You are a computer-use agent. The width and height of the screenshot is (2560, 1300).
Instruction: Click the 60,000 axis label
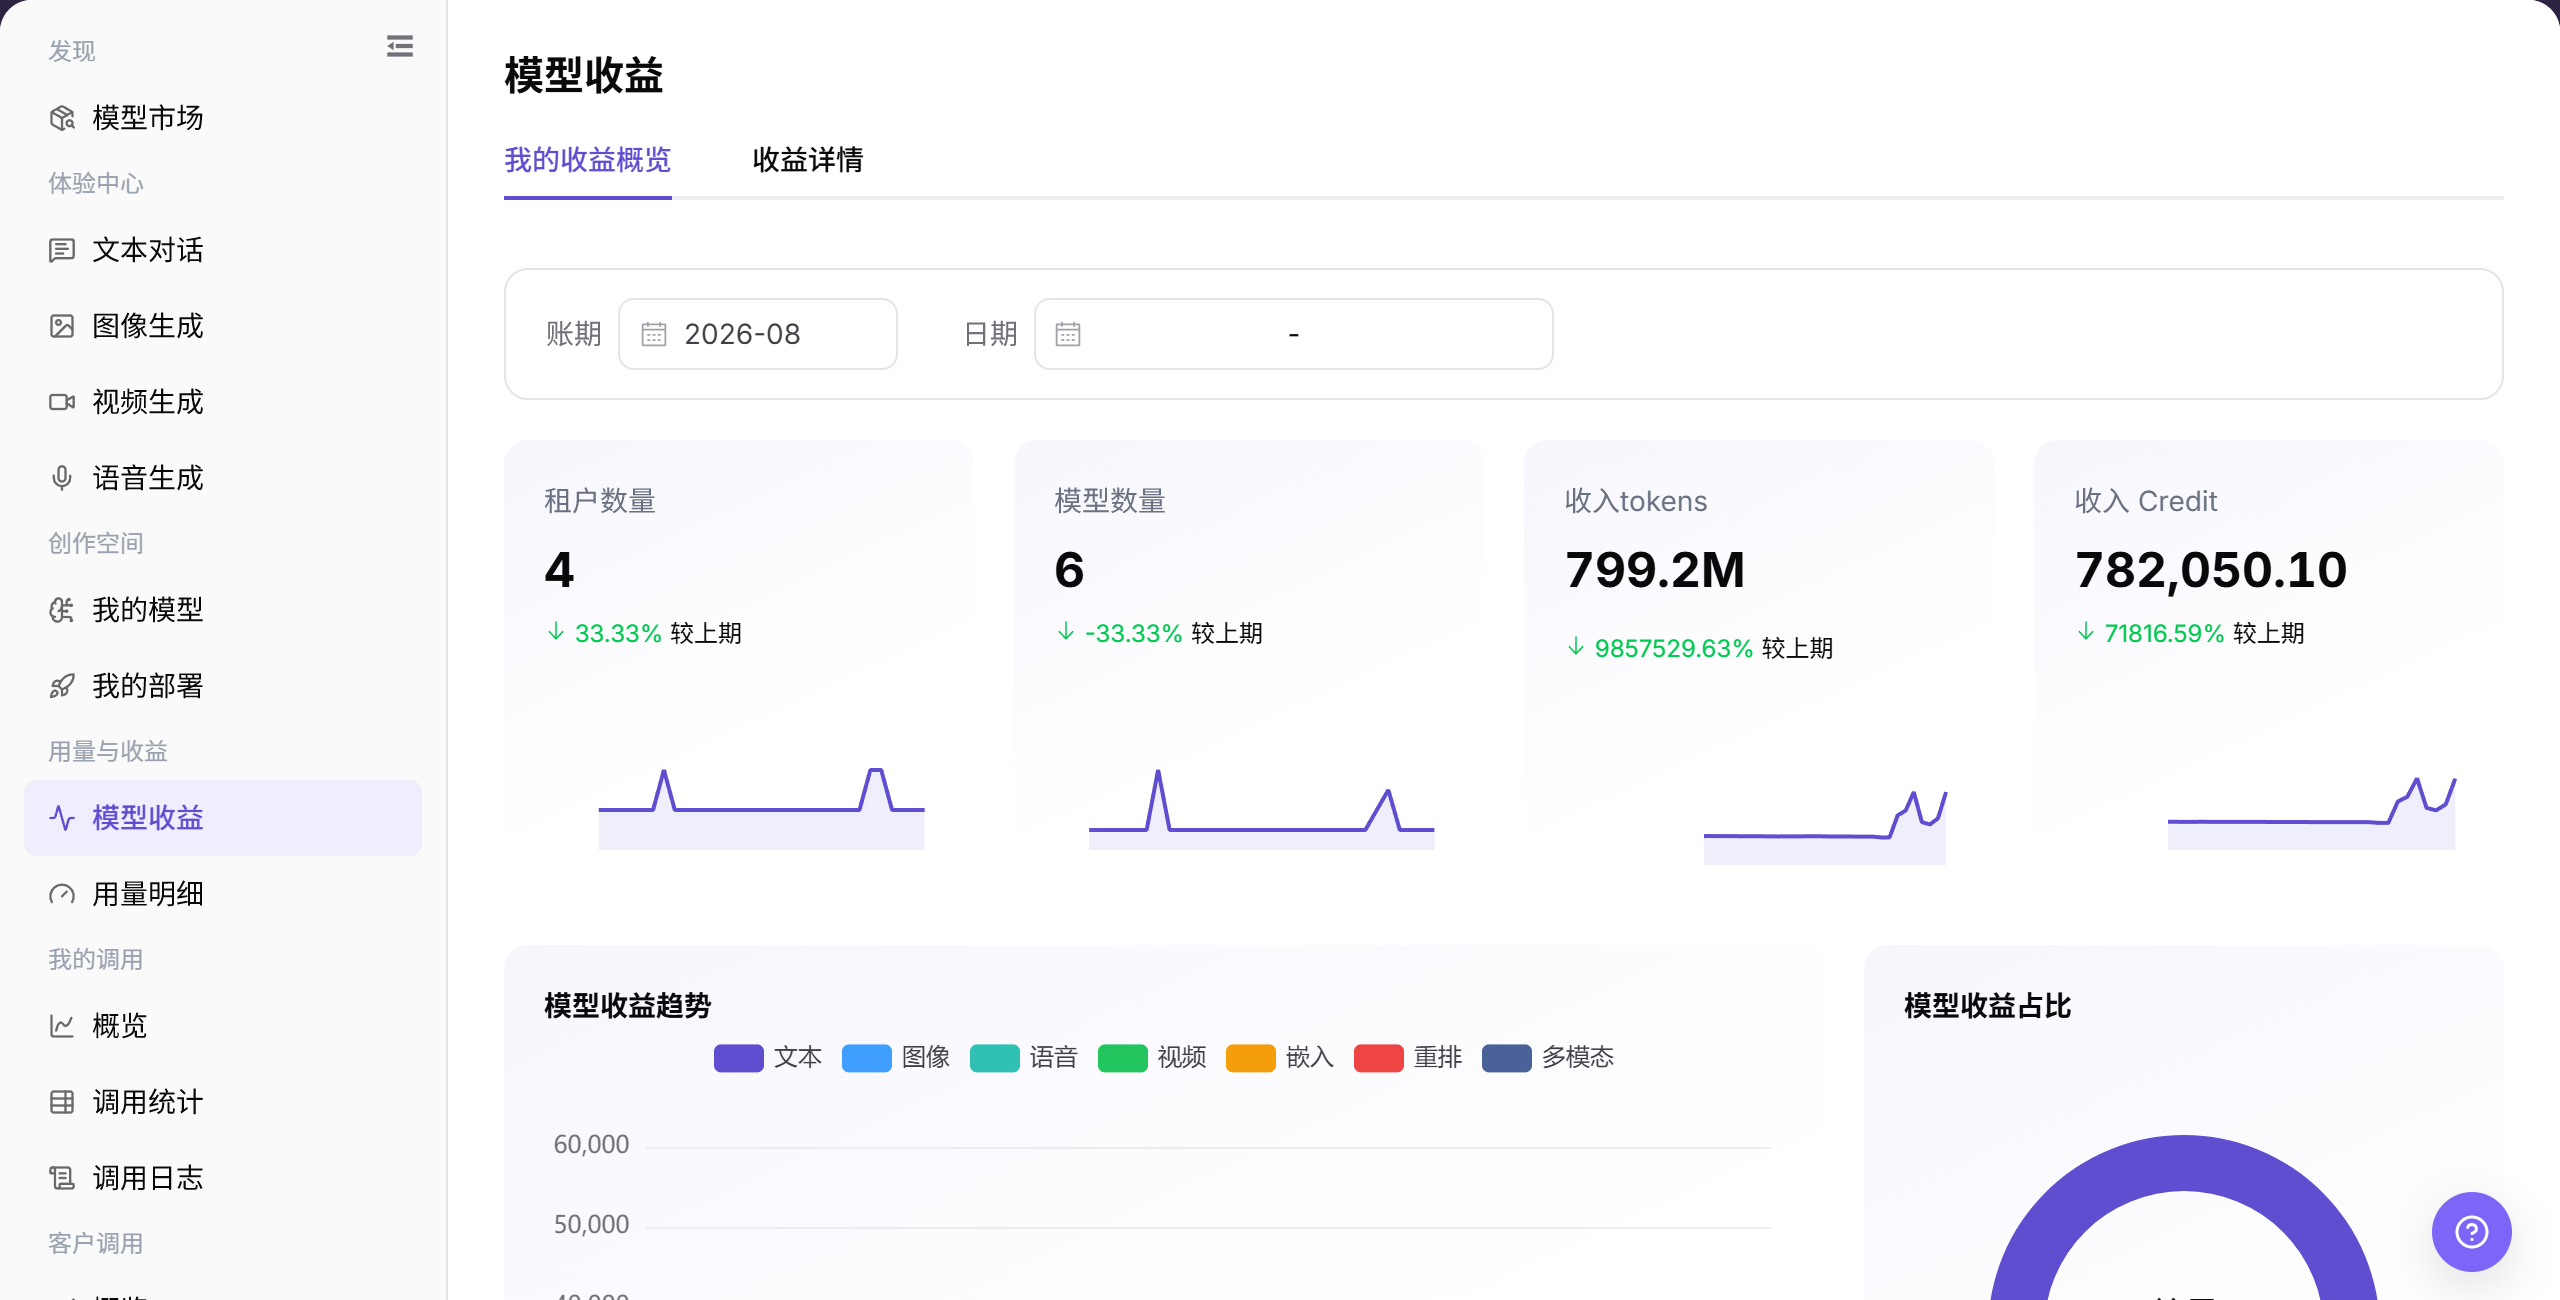[591, 1145]
